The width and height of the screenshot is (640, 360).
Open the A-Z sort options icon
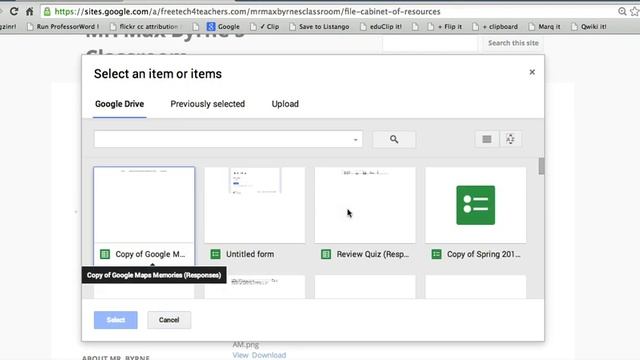(510, 139)
